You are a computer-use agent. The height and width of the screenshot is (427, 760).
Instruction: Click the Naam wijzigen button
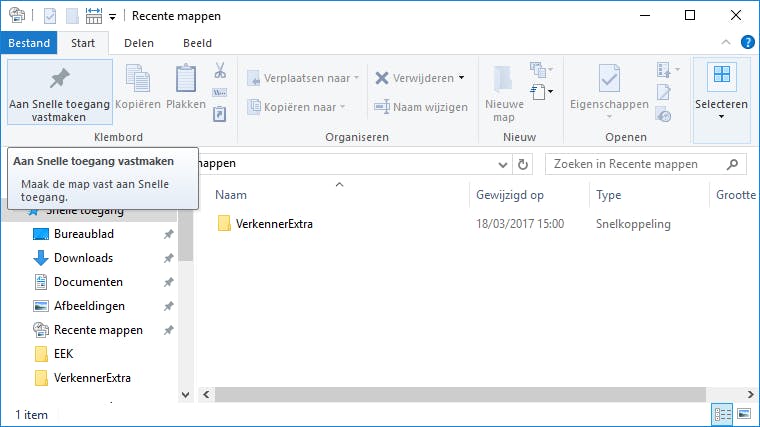point(421,107)
